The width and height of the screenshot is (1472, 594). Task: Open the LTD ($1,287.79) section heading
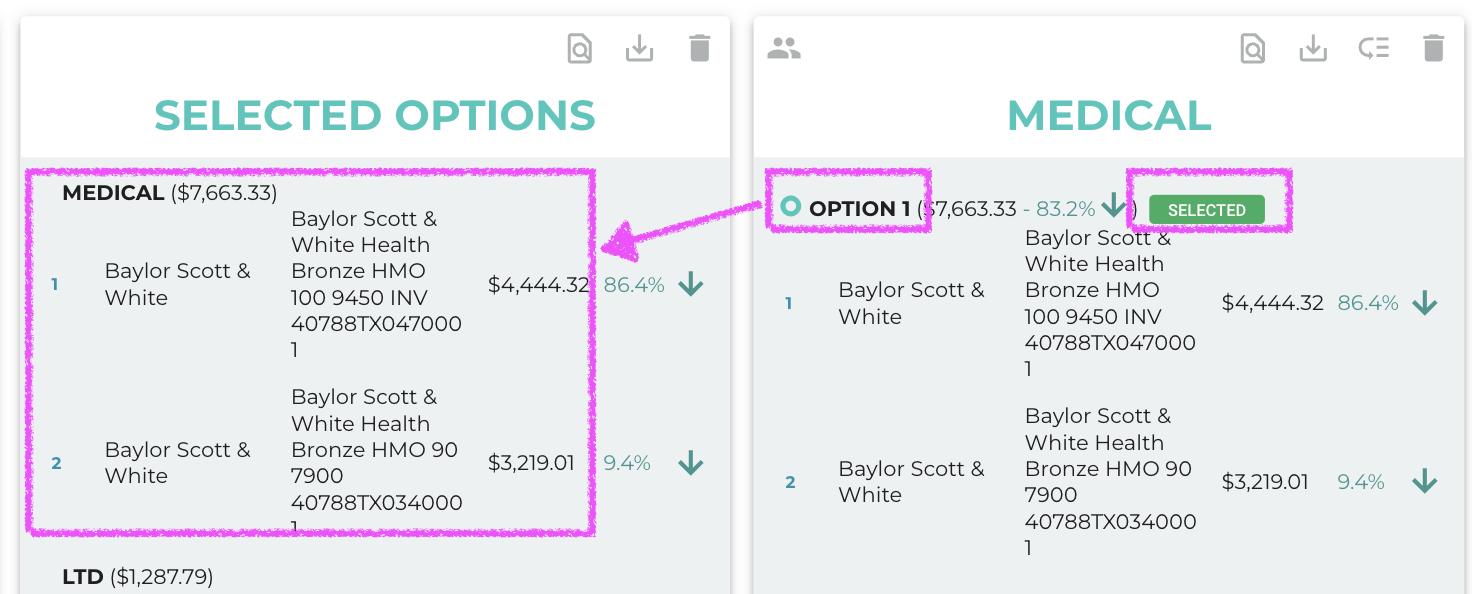pyautogui.click(x=138, y=577)
